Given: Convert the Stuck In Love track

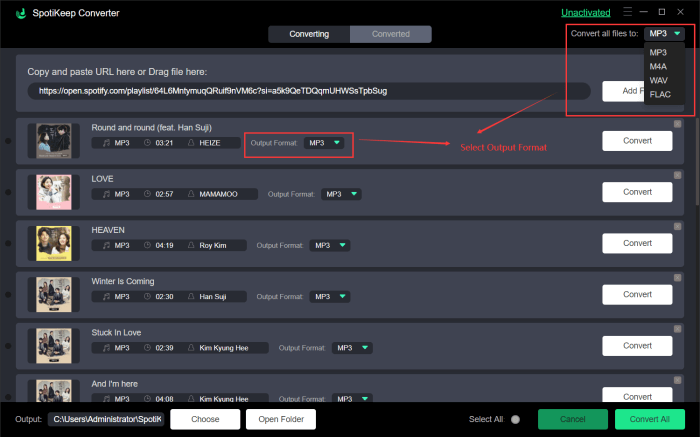Looking at the screenshot, I should [637, 346].
